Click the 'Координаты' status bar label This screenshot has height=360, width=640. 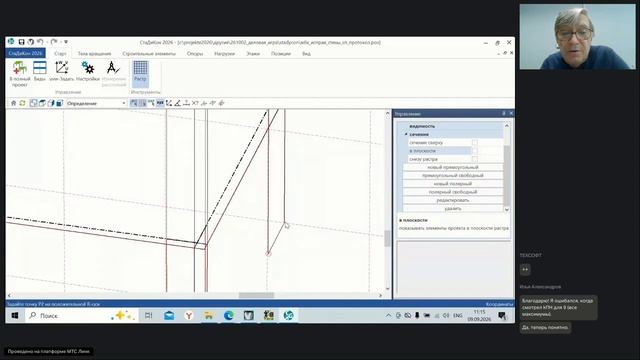point(500,304)
